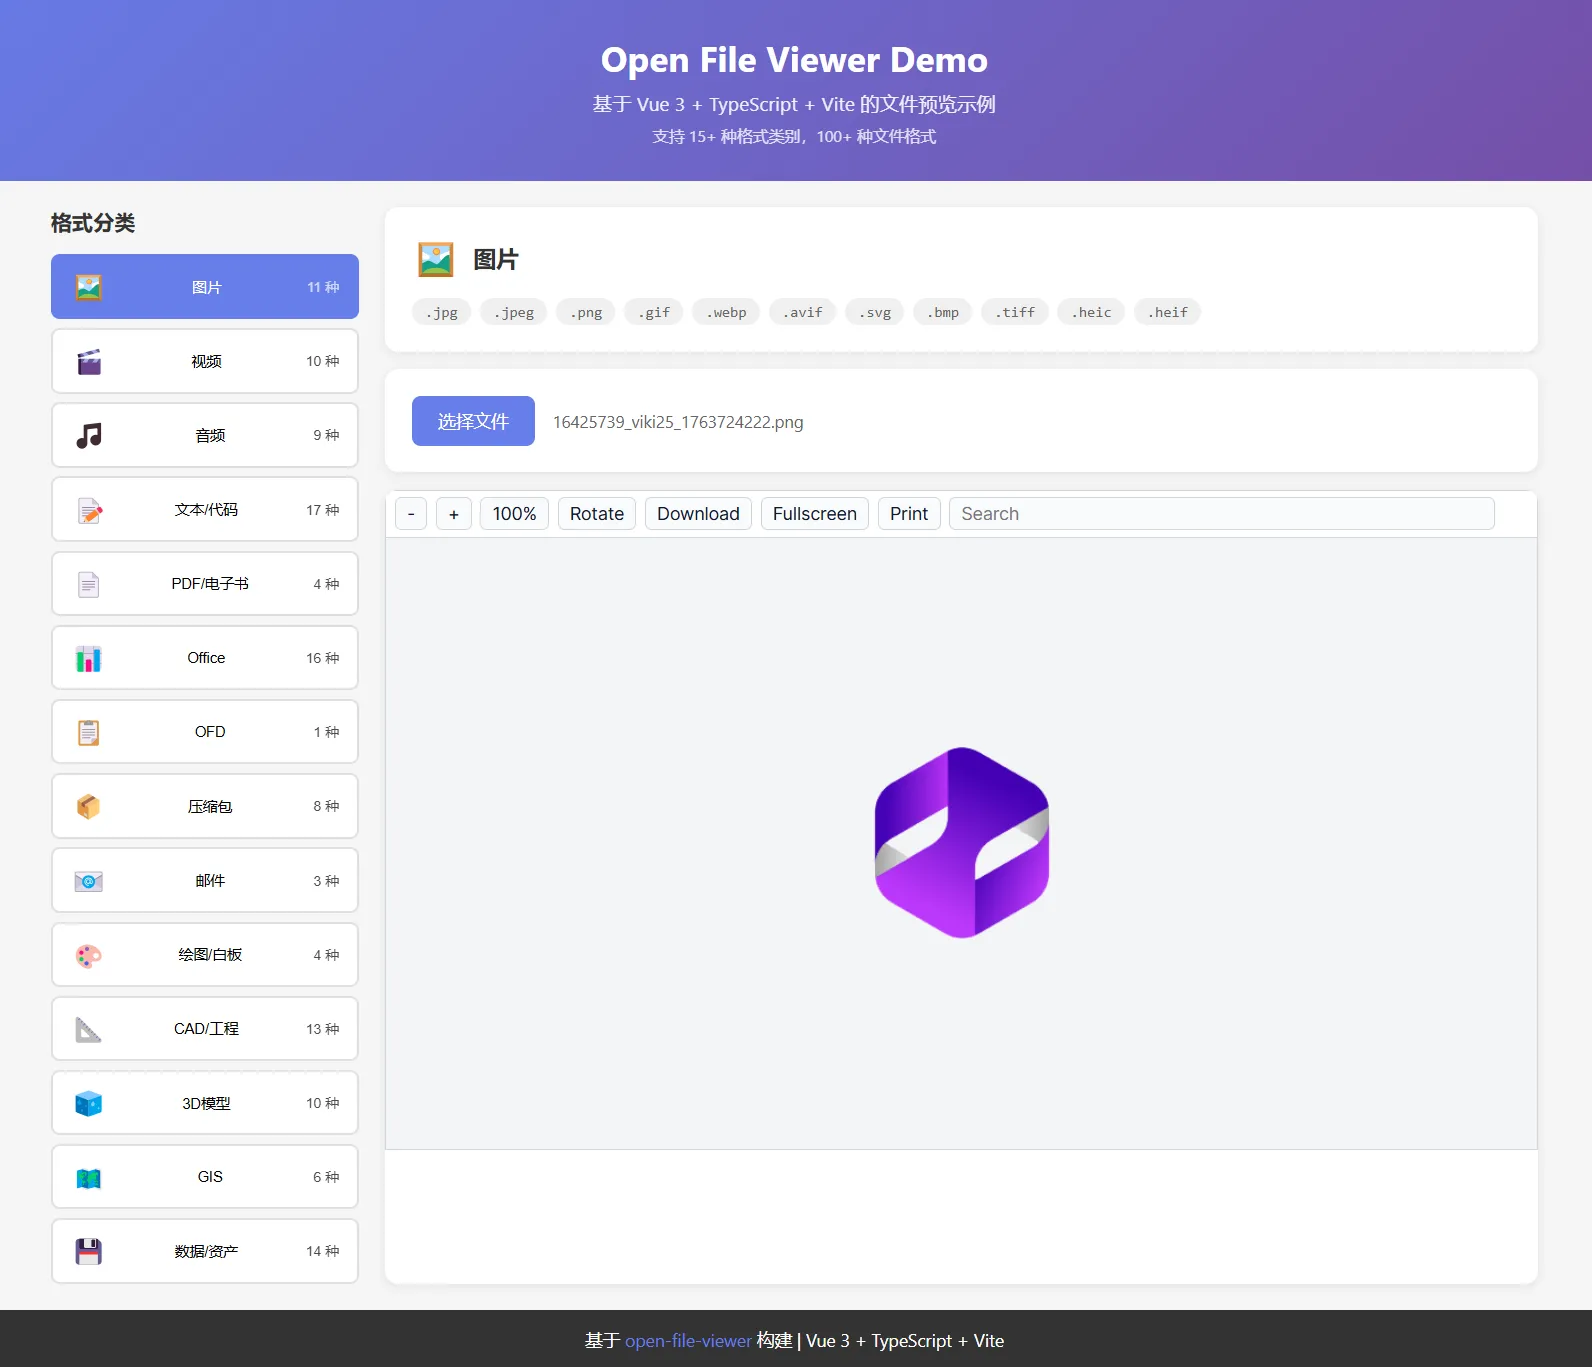Click the pencil-and-paper icon for 文本/代码
The height and width of the screenshot is (1367, 1592).
[89, 510]
